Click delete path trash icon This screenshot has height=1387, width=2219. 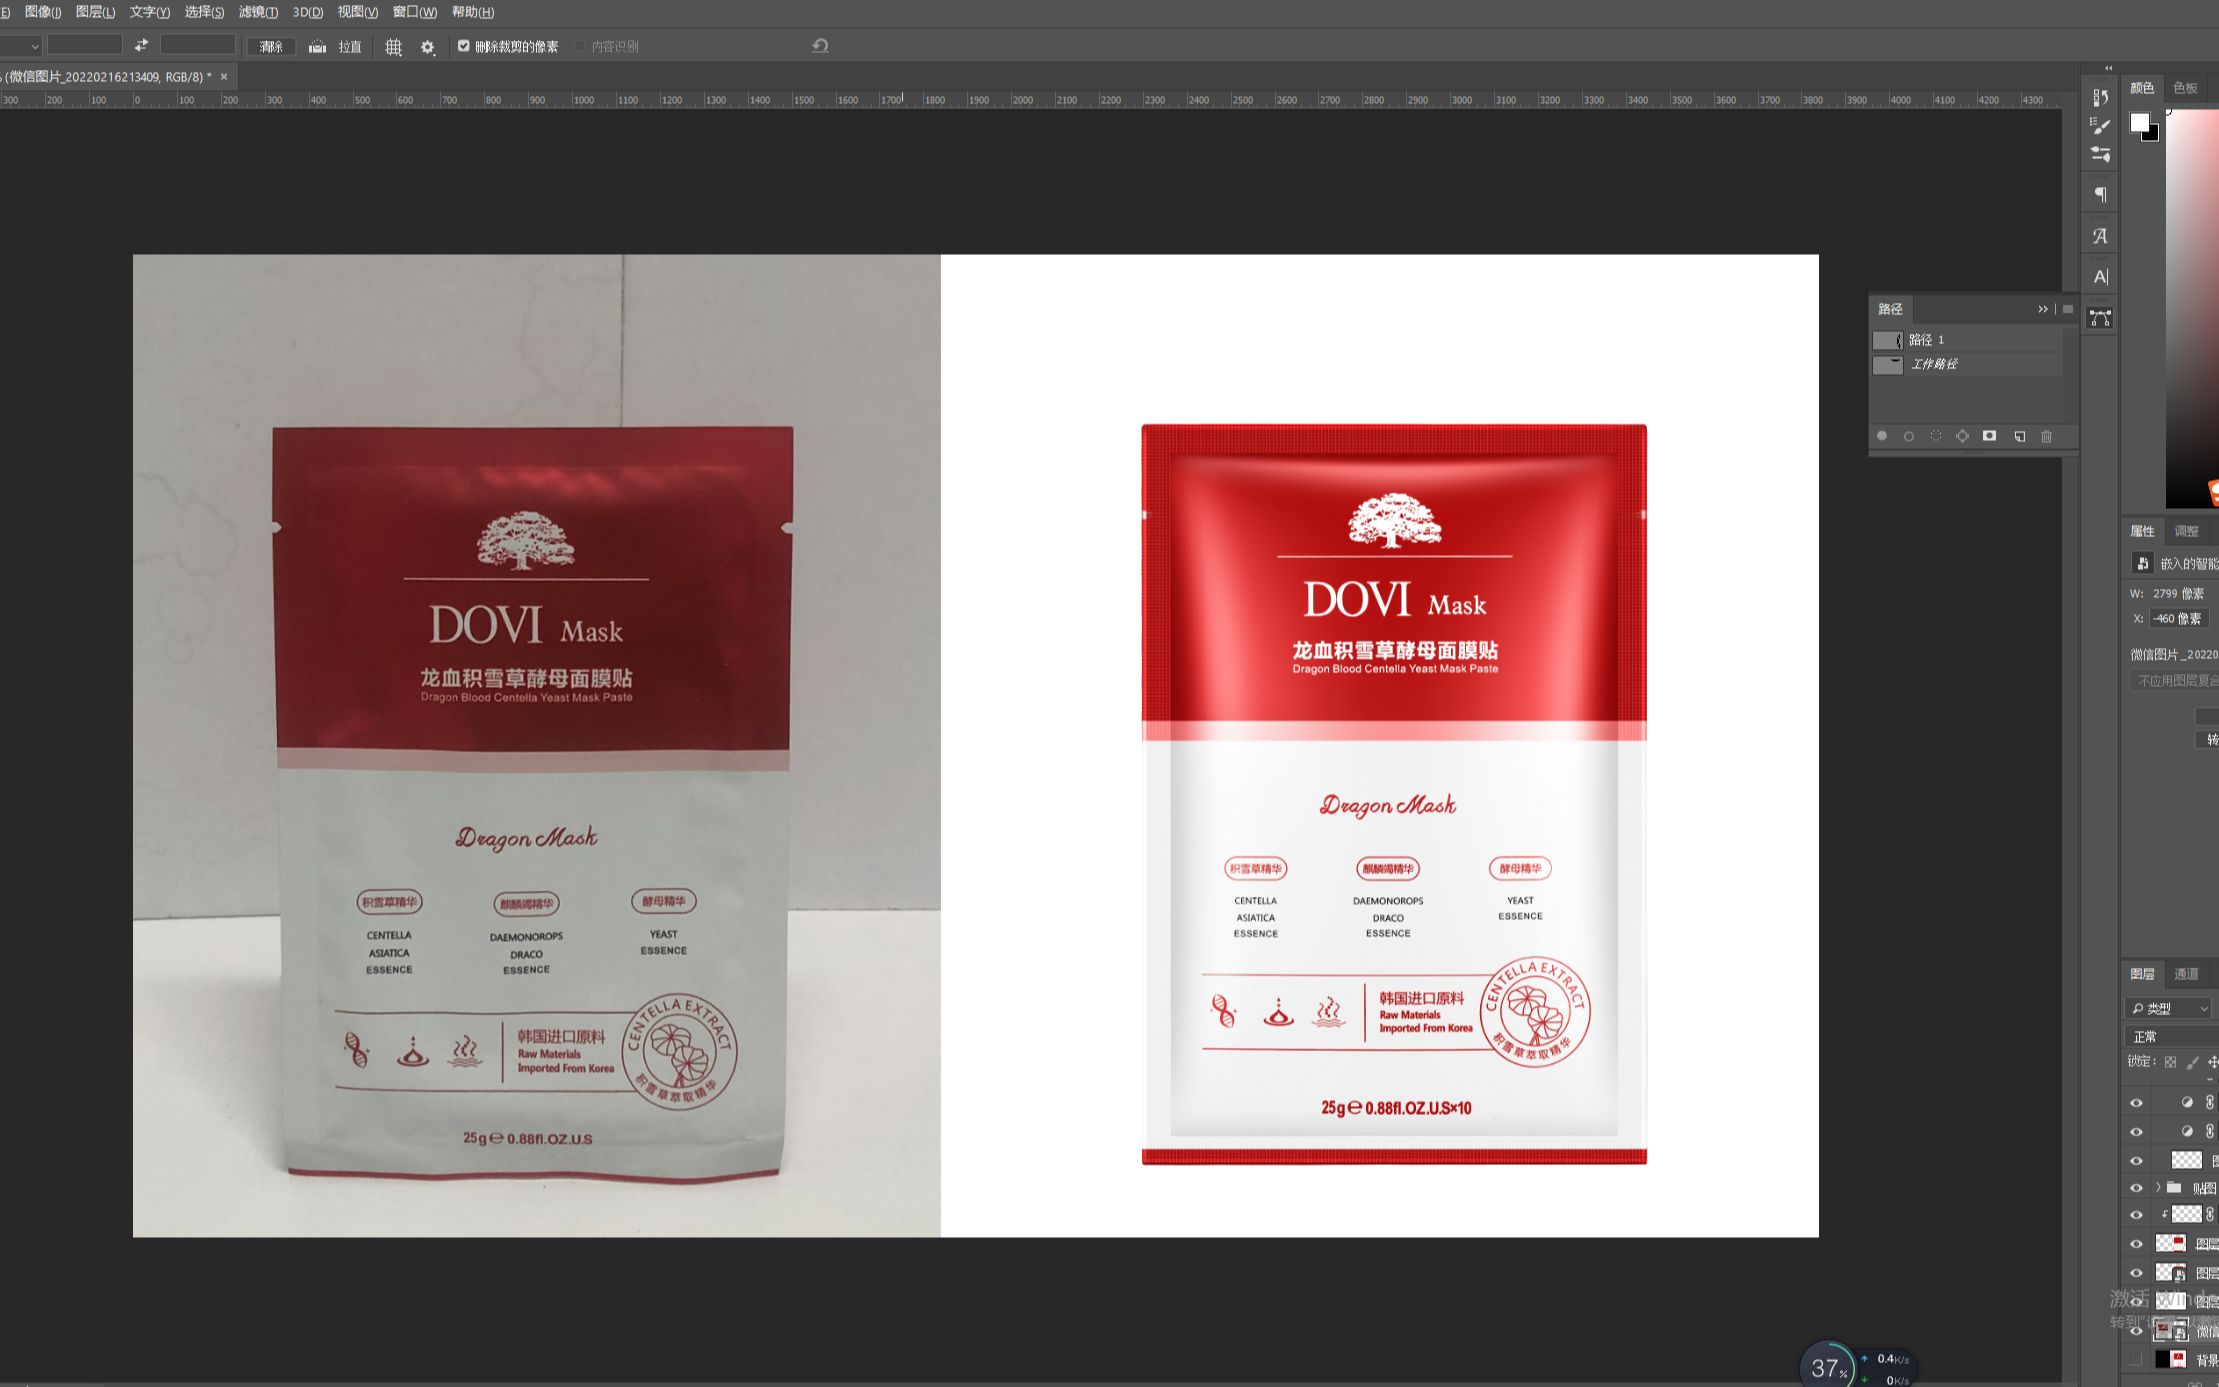[2046, 437]
